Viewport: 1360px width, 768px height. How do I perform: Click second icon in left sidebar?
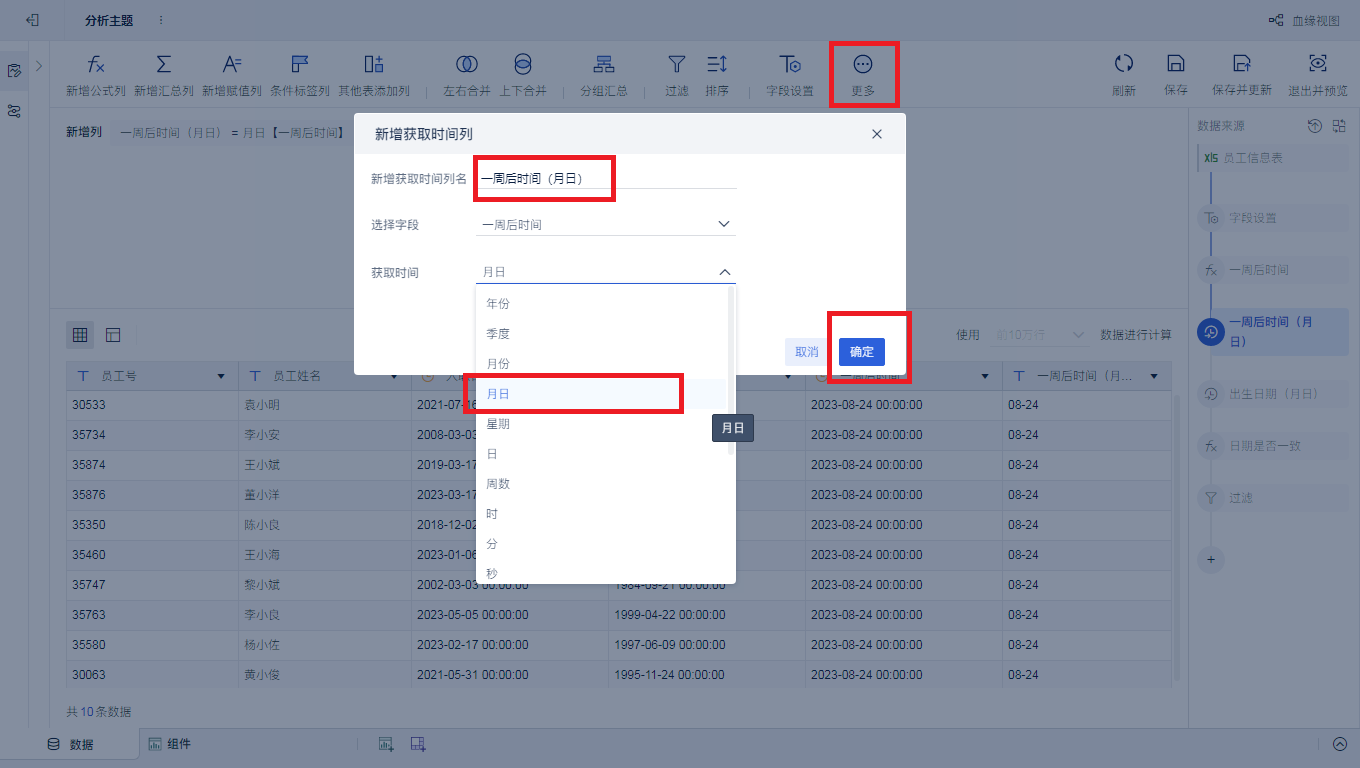[x=14, y=111]
